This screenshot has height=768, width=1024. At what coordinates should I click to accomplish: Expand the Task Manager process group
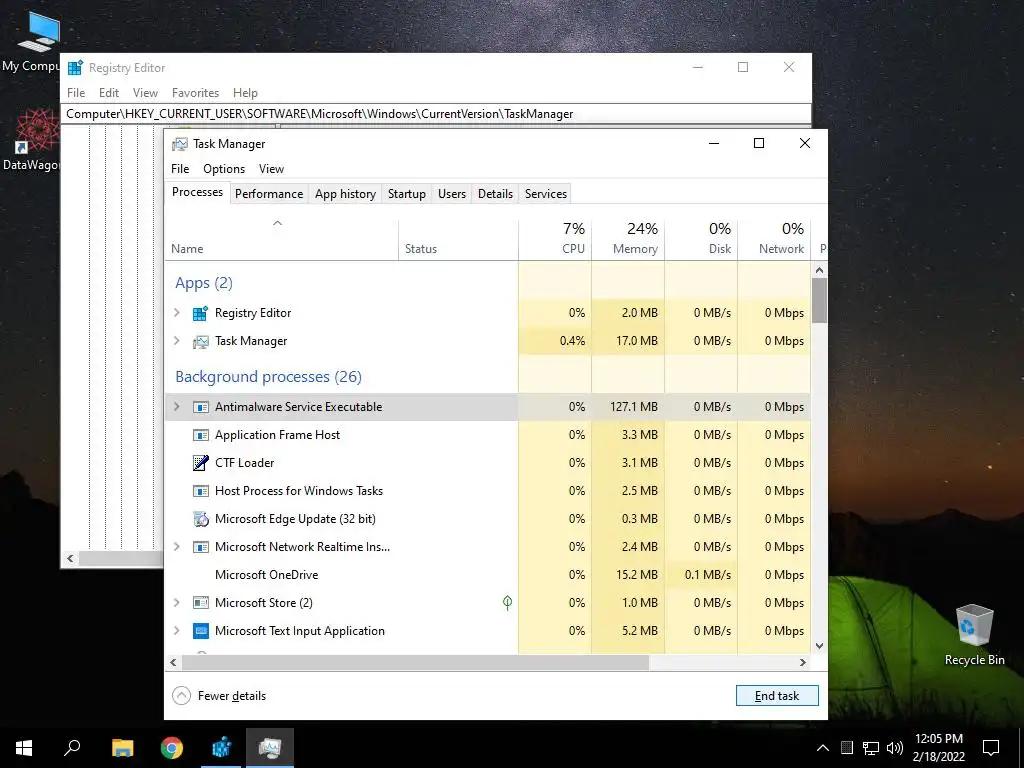(x=176, y=341)
